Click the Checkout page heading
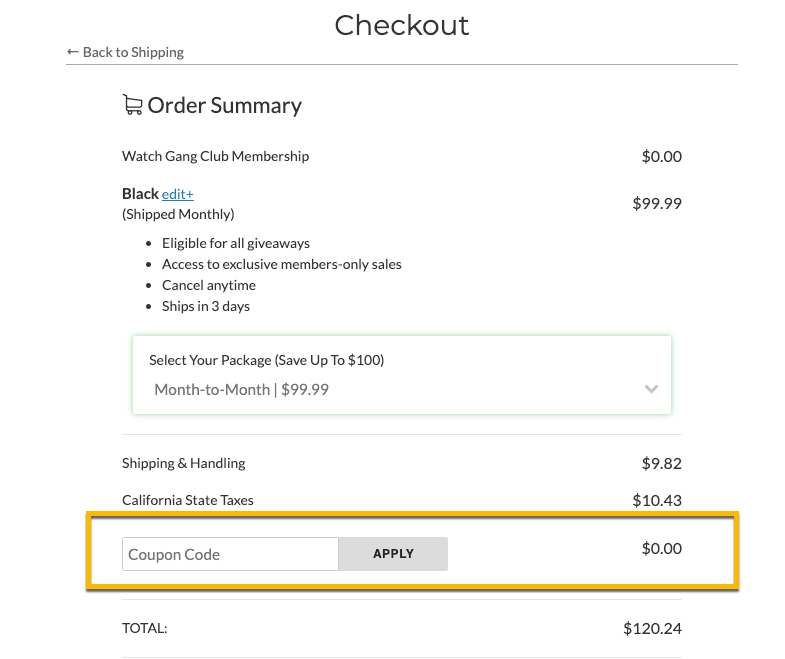Image resolution: width=785 pixels, height=659 pixels. 402,25
